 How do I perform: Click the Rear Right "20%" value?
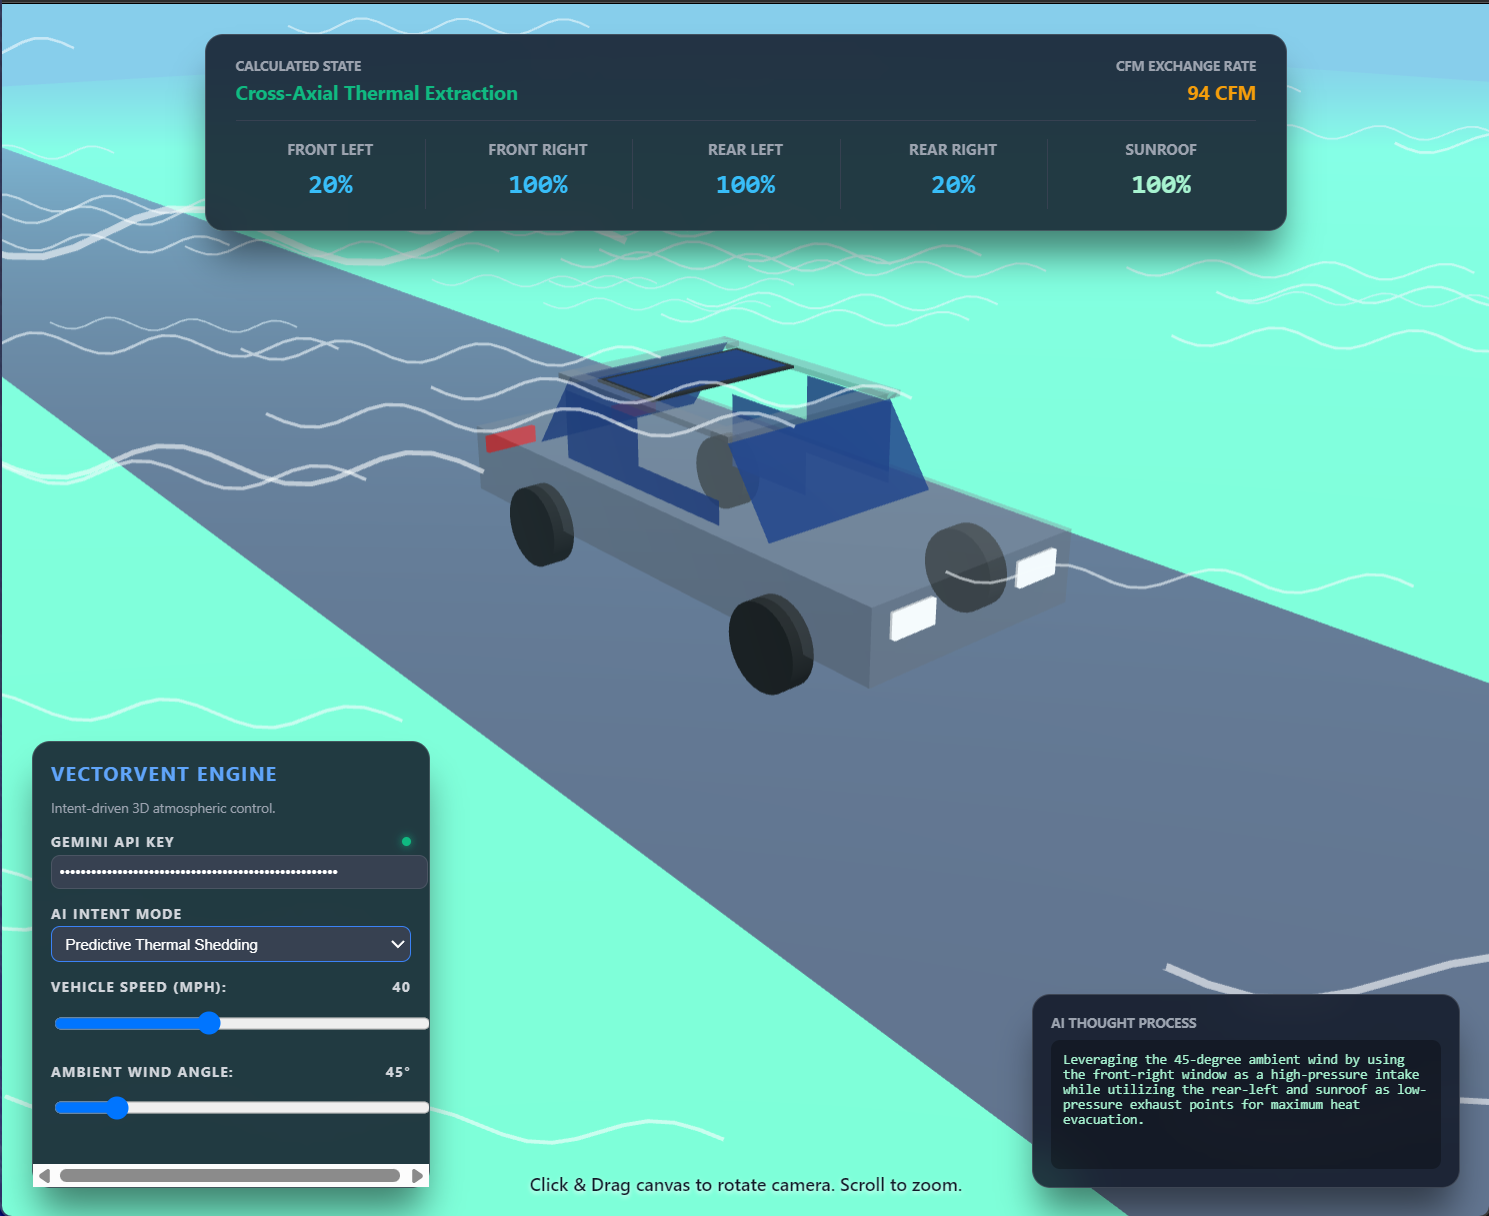click(953, 185)
